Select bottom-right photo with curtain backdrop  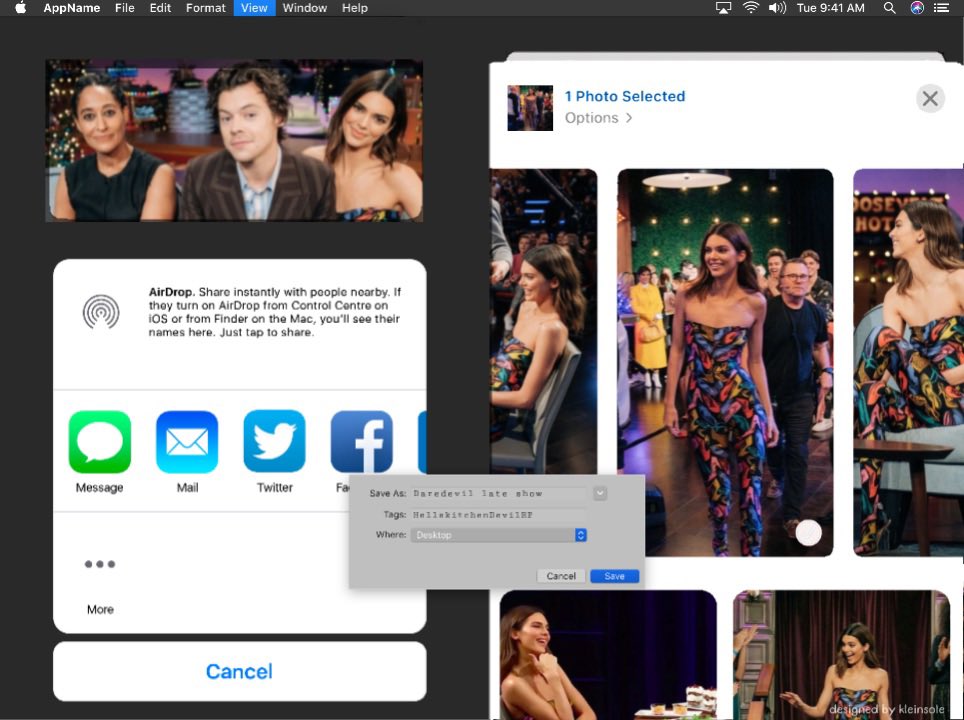[841, 655]
